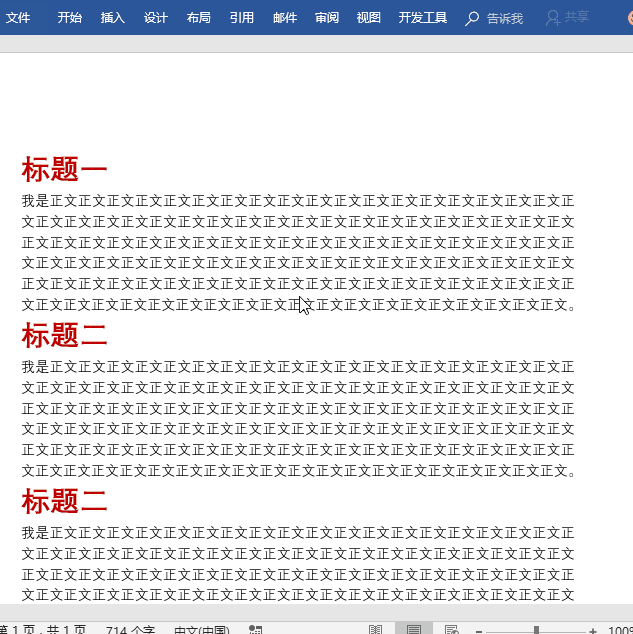
Task: Click the 告诉我 search magnifier icon
Action: coord(472,19)
